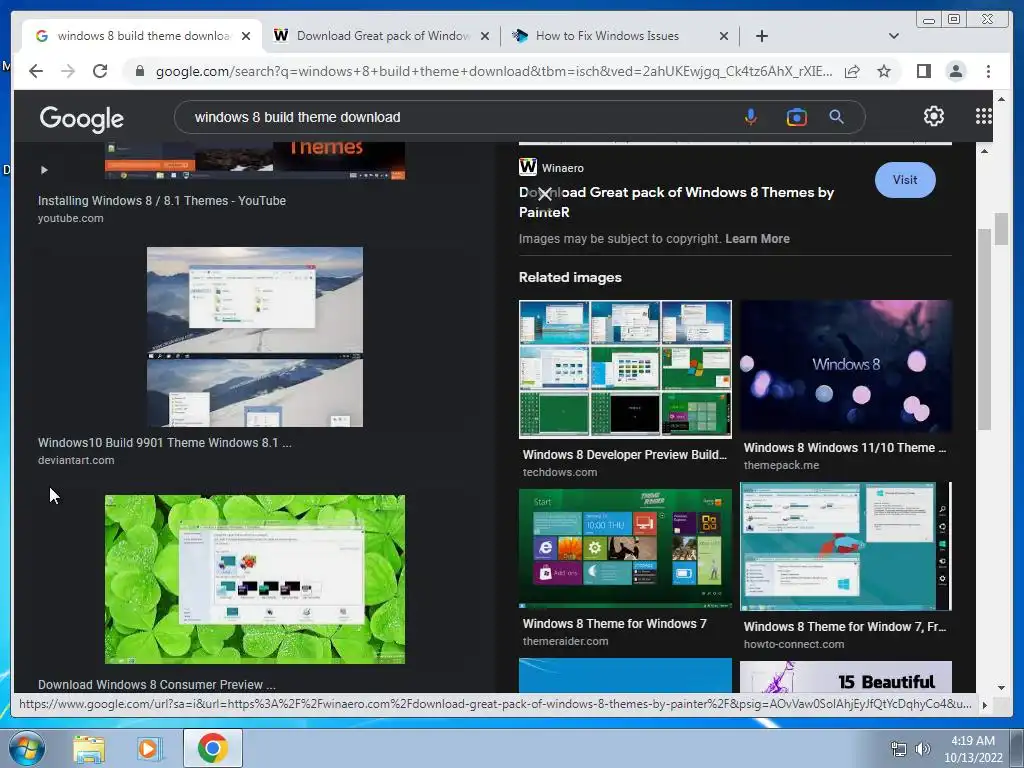Open the network tray icon
The height and width of the screenshot is (768, 1024).
tap(899, 749)
